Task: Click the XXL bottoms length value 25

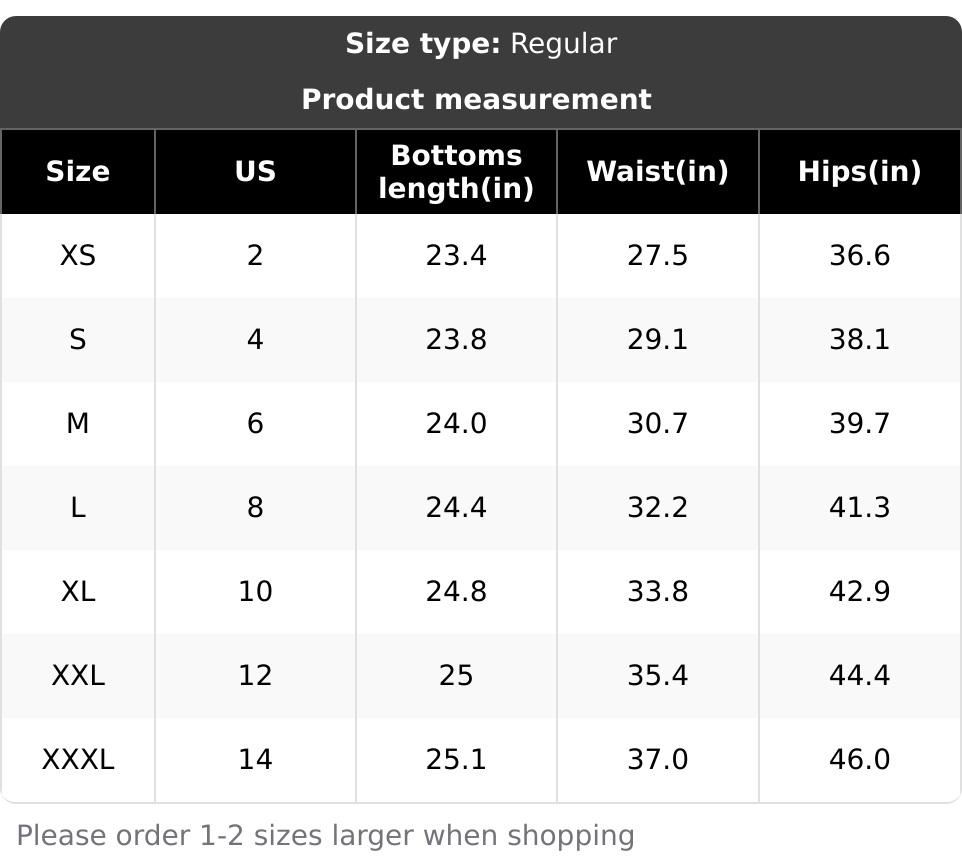Action: click(x=456, y=676)
